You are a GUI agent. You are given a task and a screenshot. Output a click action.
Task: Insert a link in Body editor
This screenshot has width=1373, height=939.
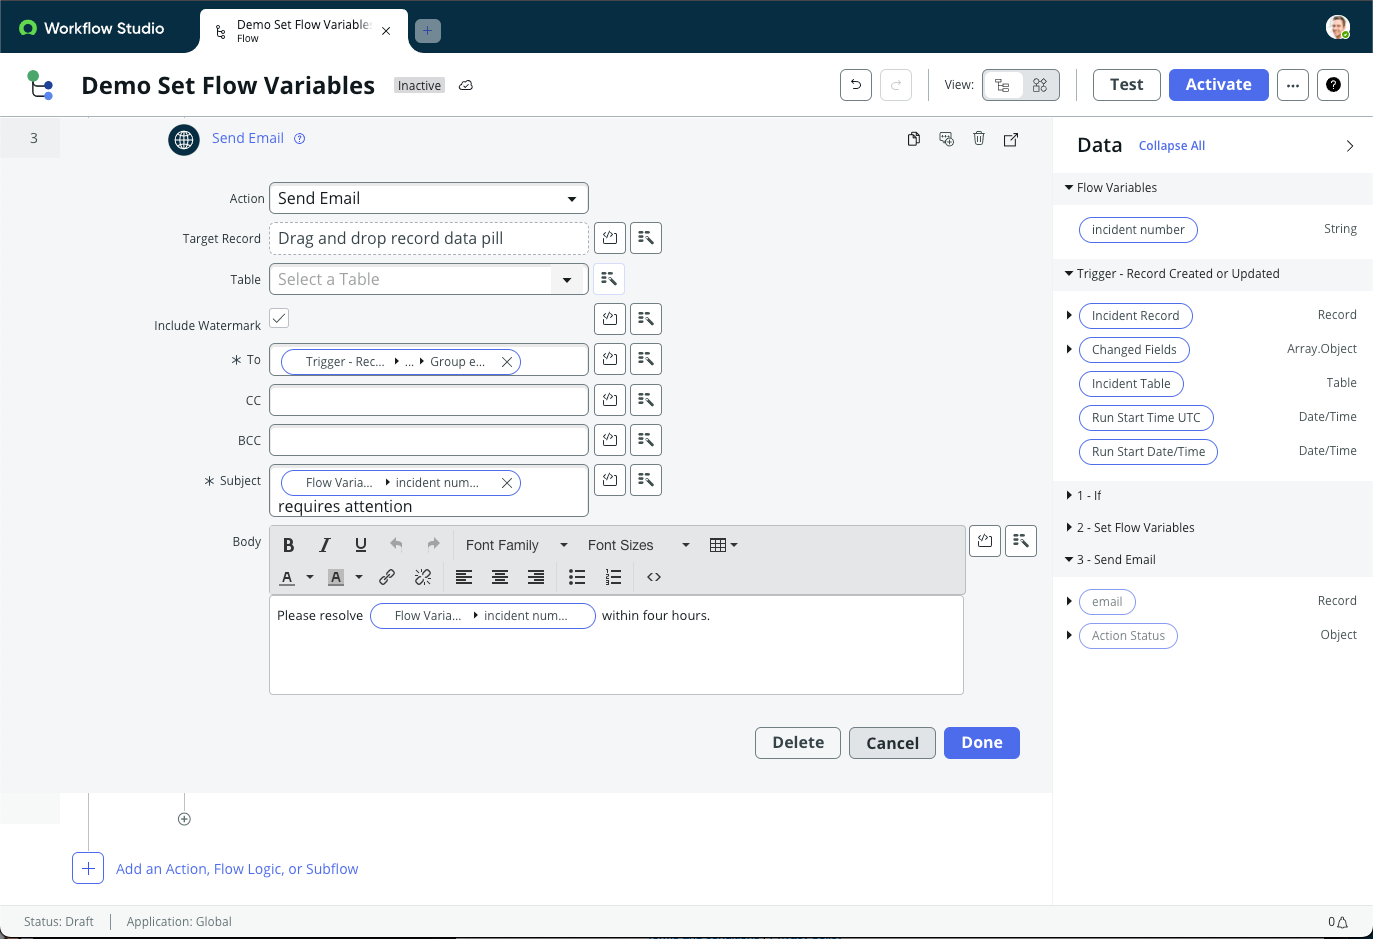[x=387, y=577]
